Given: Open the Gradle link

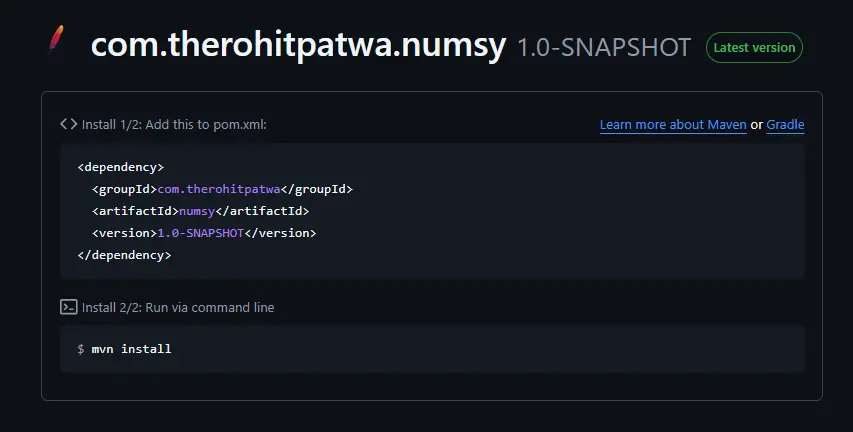Looking at the screenshot, I should tap(785, 125).
